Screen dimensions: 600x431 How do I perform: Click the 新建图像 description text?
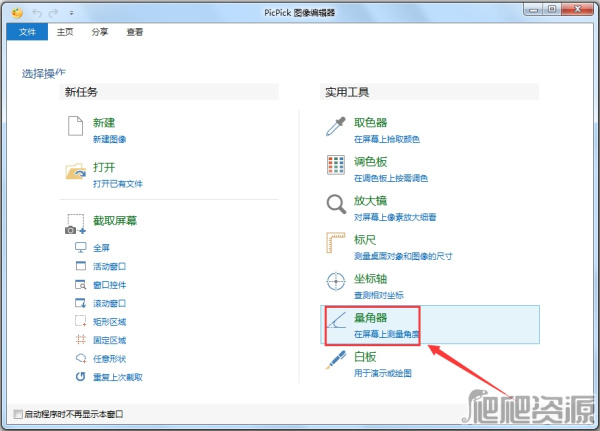click(x=109, y=139)
